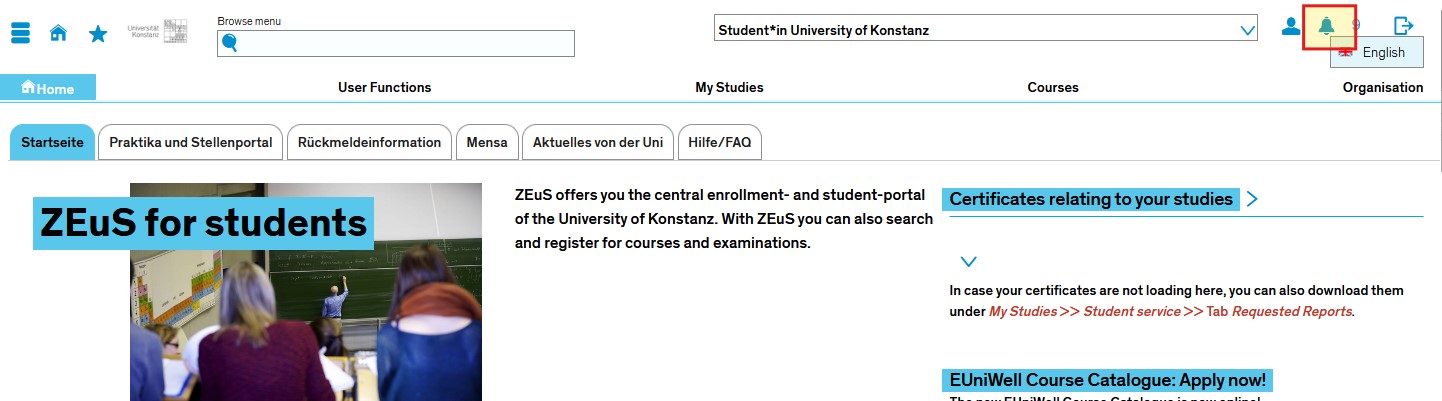Follow the Requested Reports link

(x=1292, y=311)
